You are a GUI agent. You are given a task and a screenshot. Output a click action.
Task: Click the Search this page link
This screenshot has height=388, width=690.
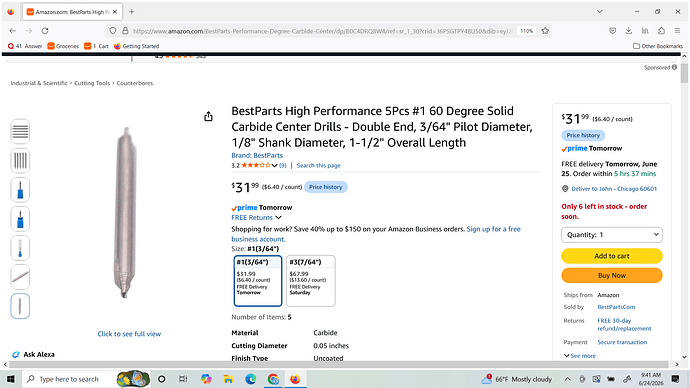[319, 166]
